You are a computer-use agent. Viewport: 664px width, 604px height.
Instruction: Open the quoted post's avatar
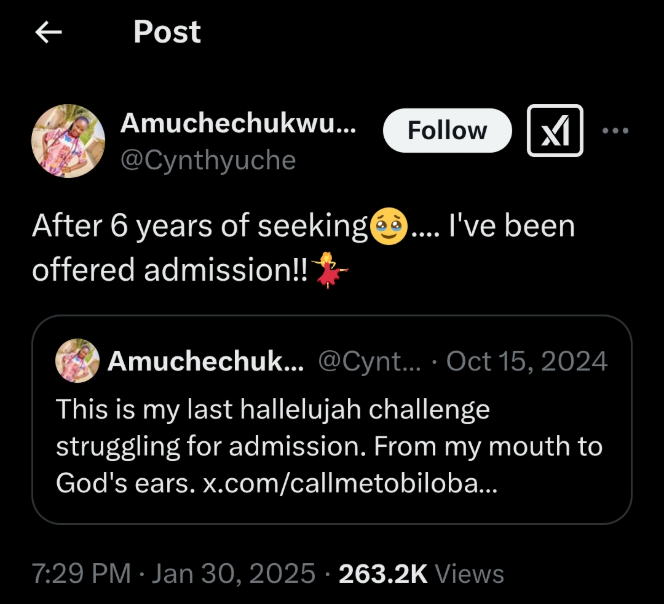[x=77, y=361]
